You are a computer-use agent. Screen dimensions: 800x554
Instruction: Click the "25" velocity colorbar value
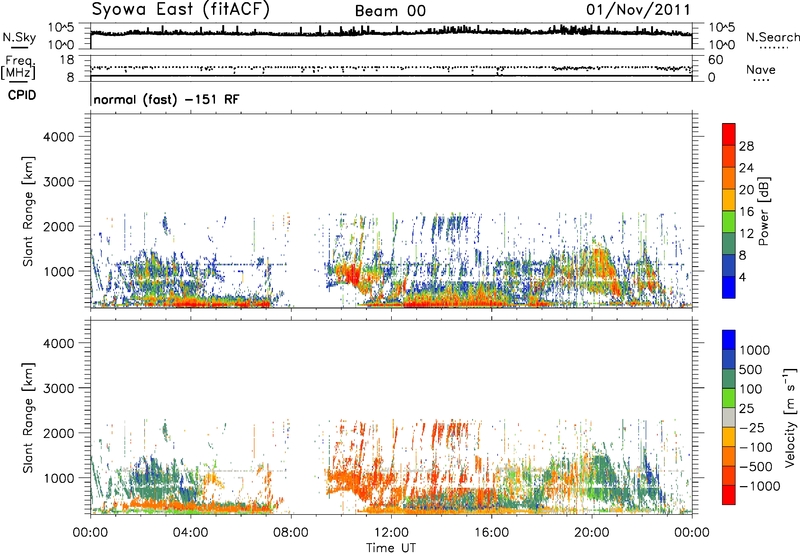(747, 409)
